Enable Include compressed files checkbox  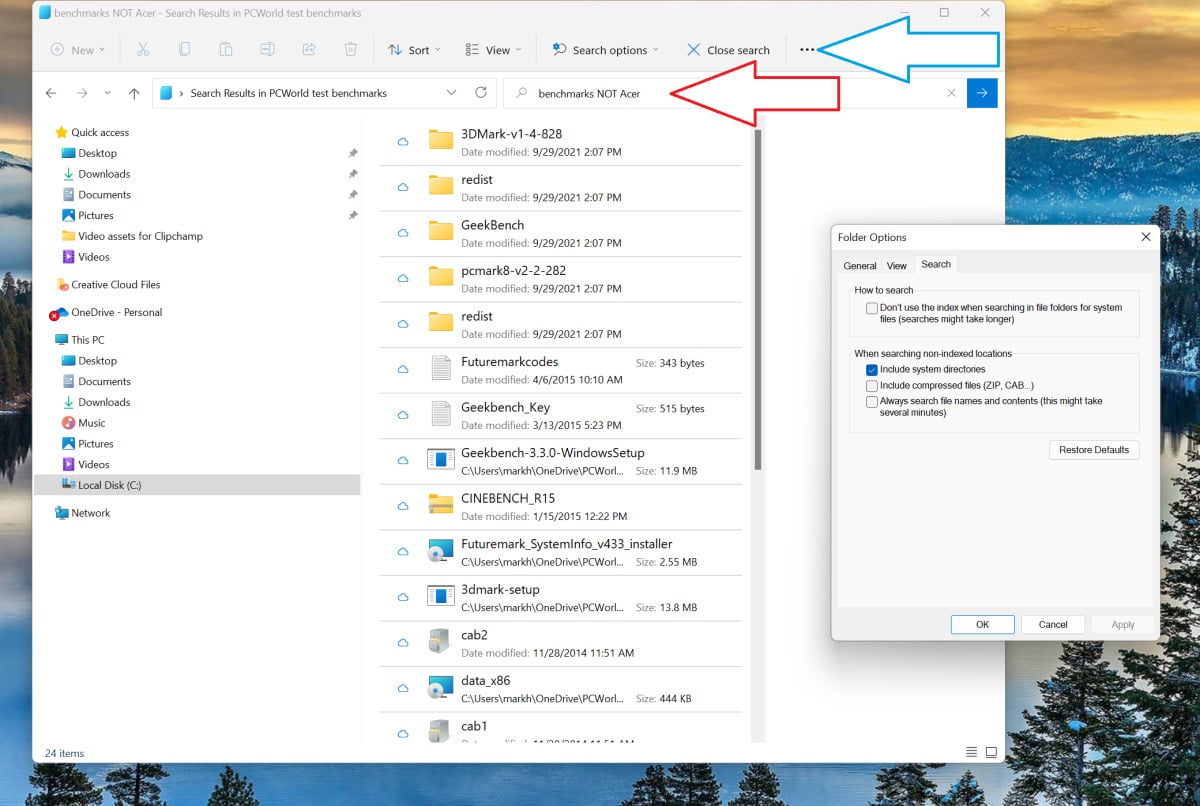point(872,386)
